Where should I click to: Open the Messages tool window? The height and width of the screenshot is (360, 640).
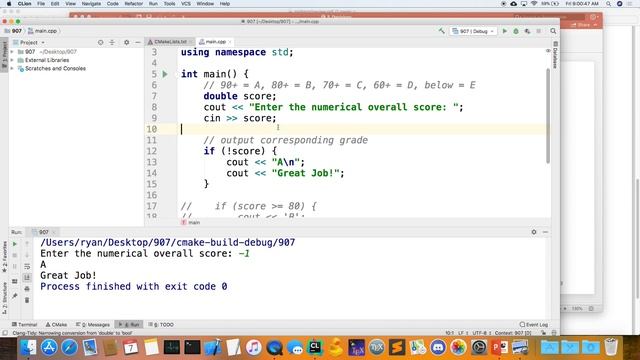click(x=93, y=324)
